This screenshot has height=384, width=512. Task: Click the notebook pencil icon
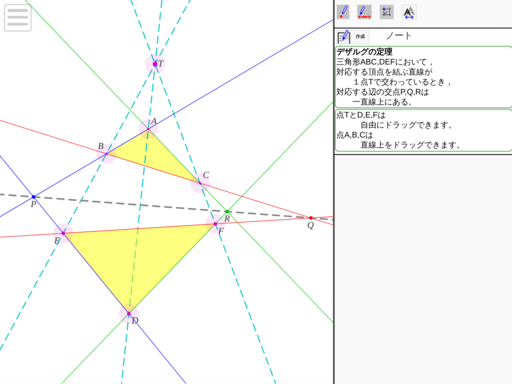point(344,36)
